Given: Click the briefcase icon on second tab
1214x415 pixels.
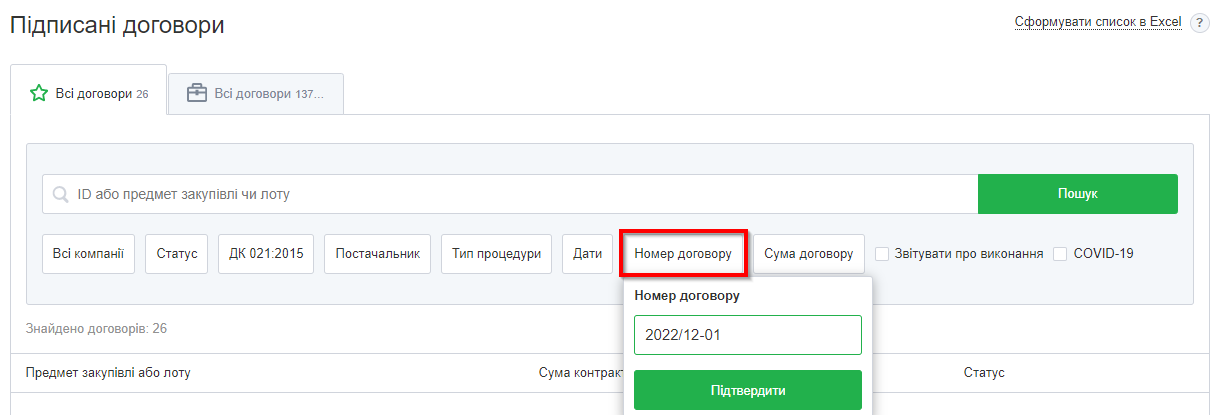Looking at the screenshot, I should click(197, 93).
